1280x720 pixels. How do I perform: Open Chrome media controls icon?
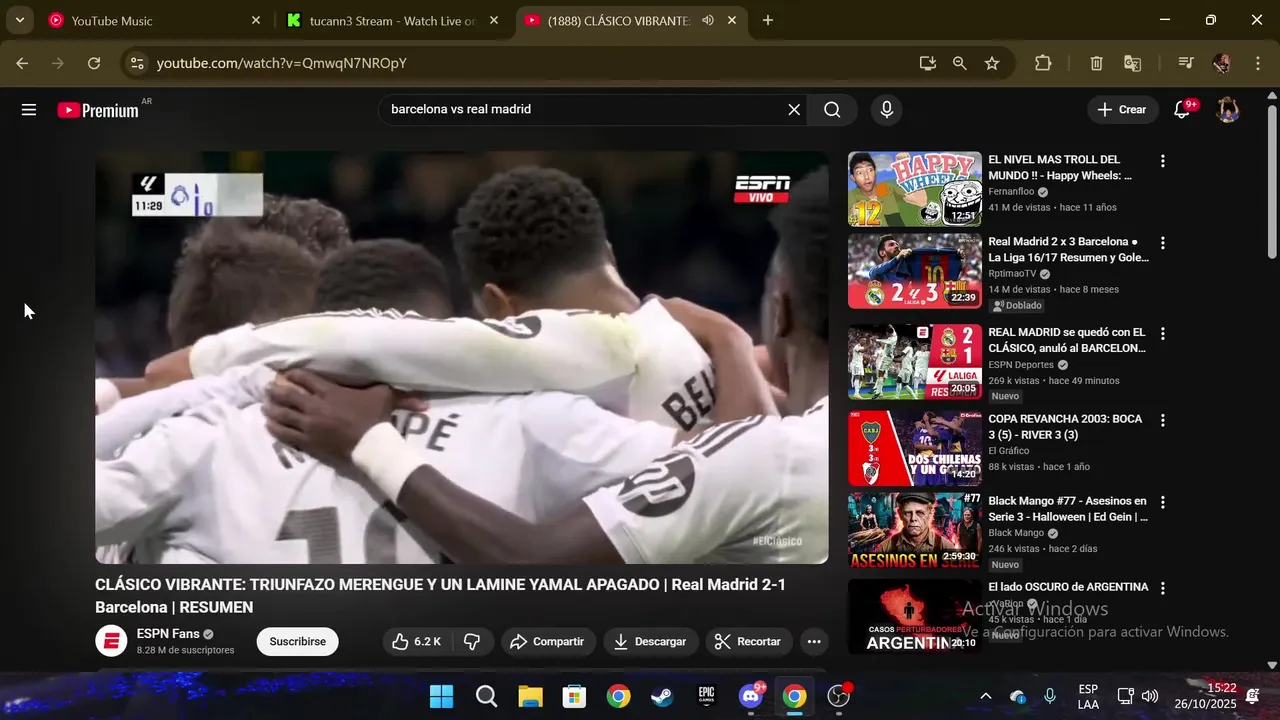[1186, 63]
